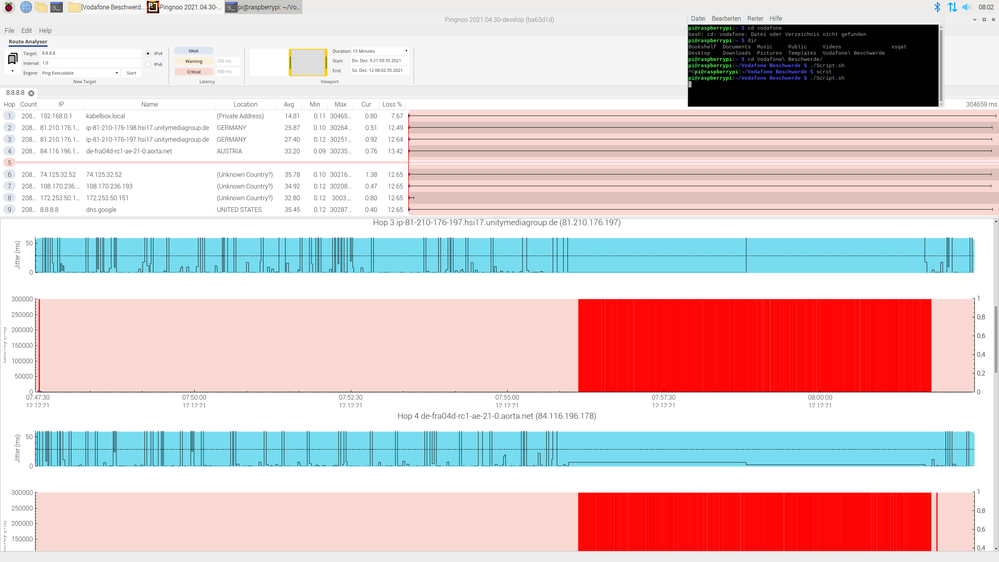
Task: Open the Raspberry Pi main menu
Action: pyautogui.click(x=8, y=7)
